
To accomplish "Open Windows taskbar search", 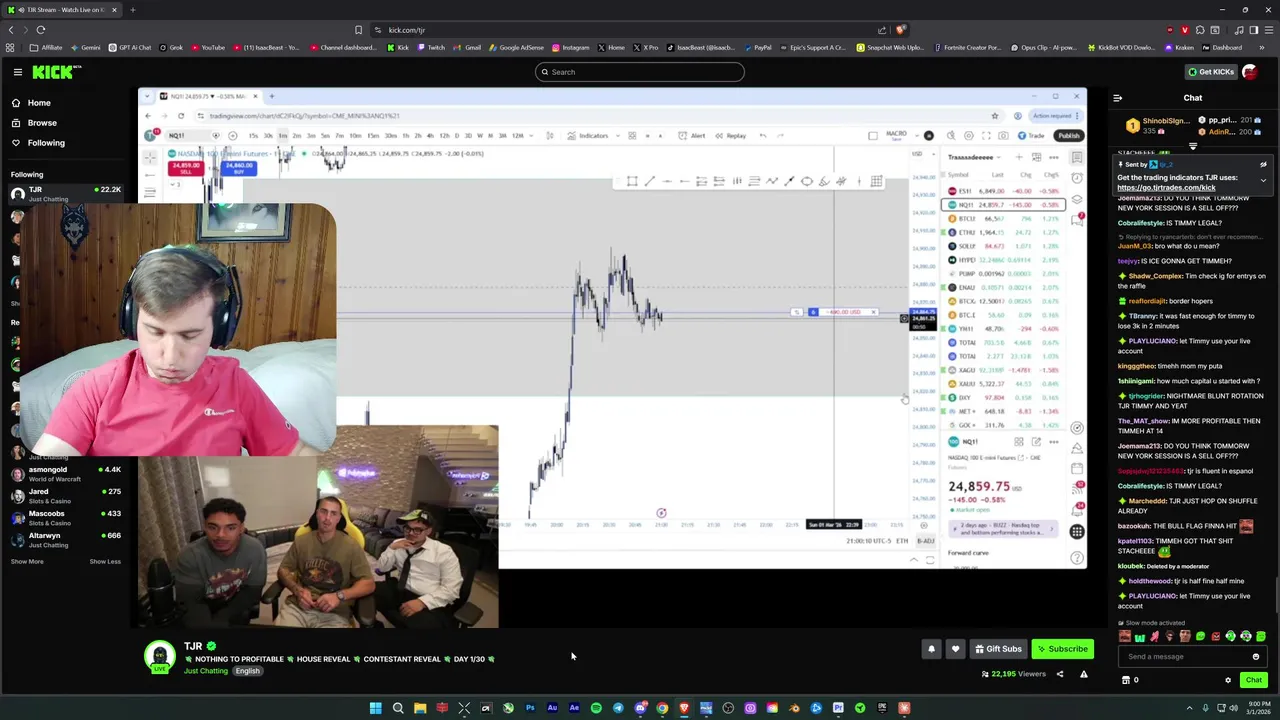I will [x=398, y=708].
